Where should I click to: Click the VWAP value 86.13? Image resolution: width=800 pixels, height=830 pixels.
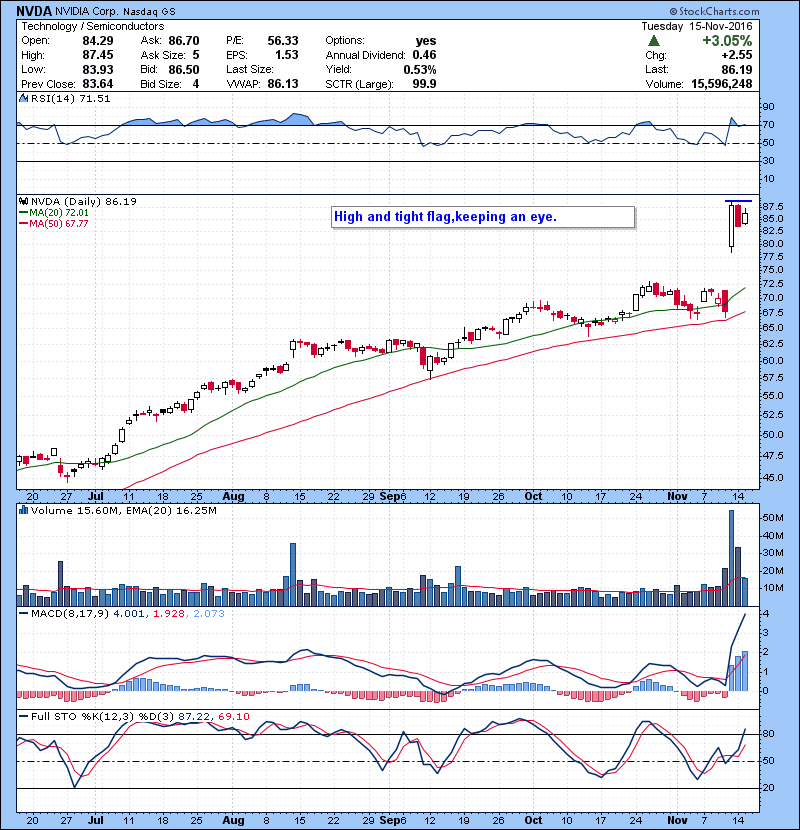tap(283, 84)
